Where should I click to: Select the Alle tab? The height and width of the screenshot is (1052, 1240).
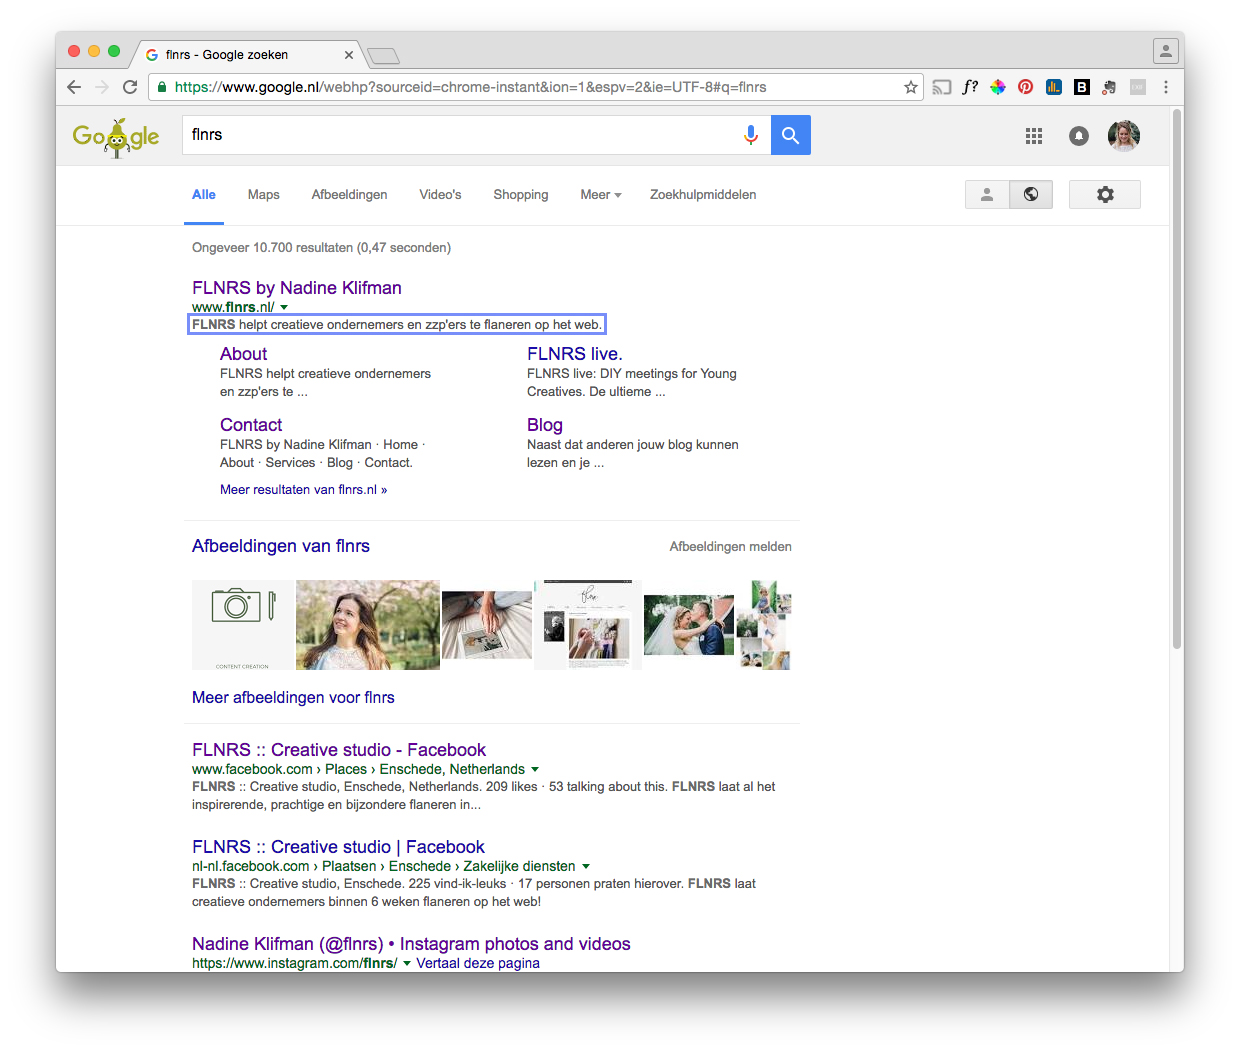click(x=204, y=195)
